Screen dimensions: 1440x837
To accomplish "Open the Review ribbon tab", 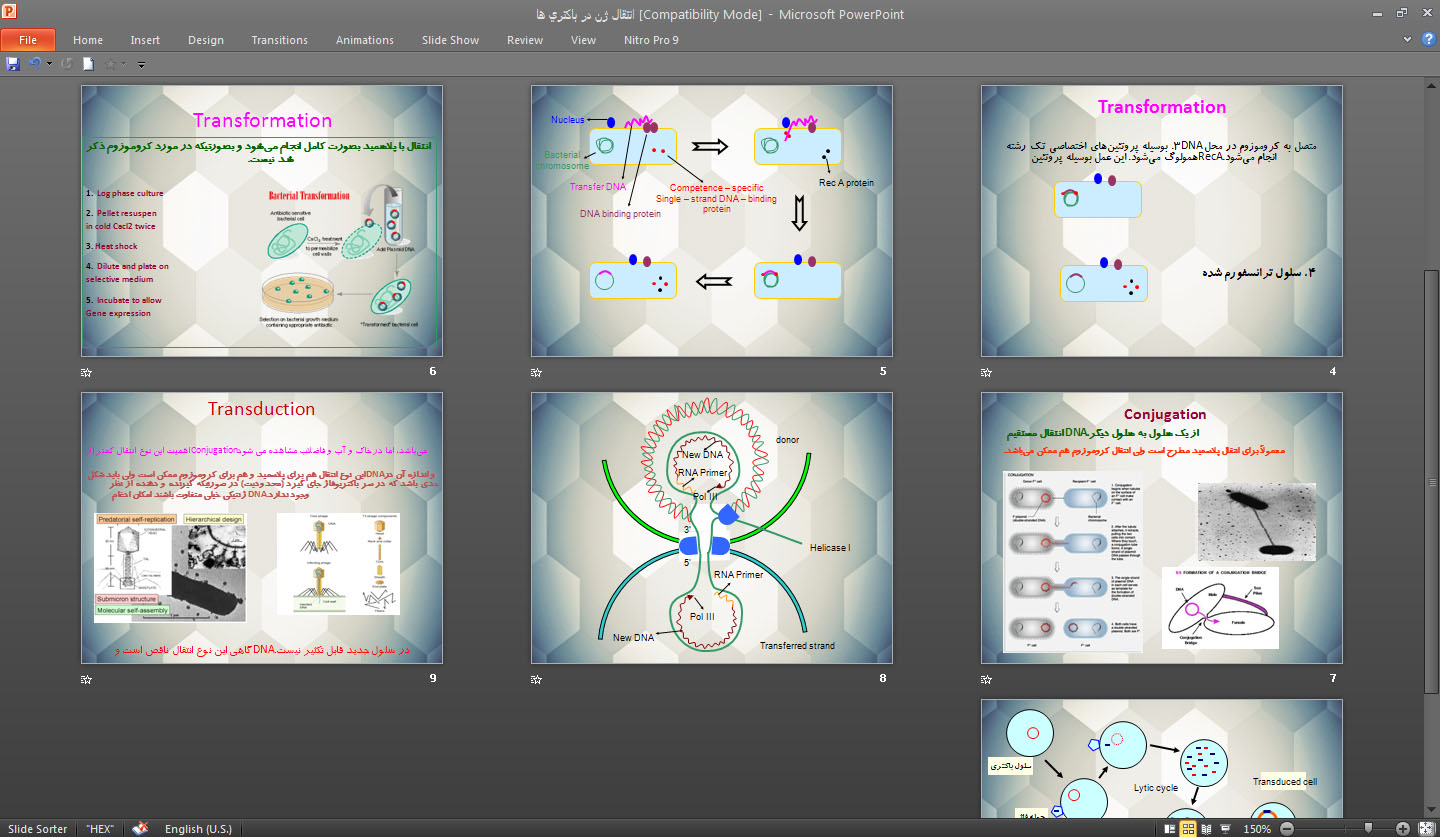I will tap(525, 40).
